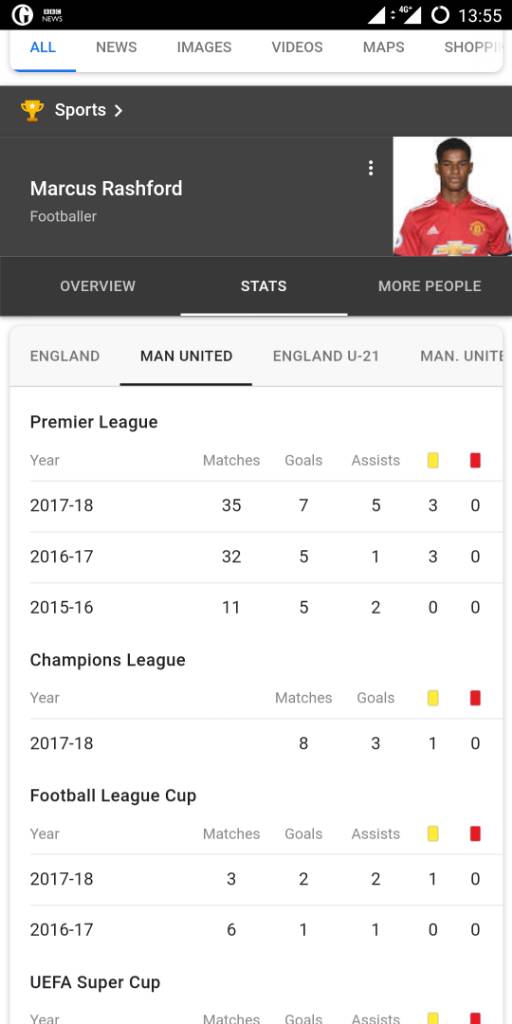The image size is (512, 1024).
Task: Show ENGLAND team stats tab
Action: pyautogui.click(x=65, y=356)
